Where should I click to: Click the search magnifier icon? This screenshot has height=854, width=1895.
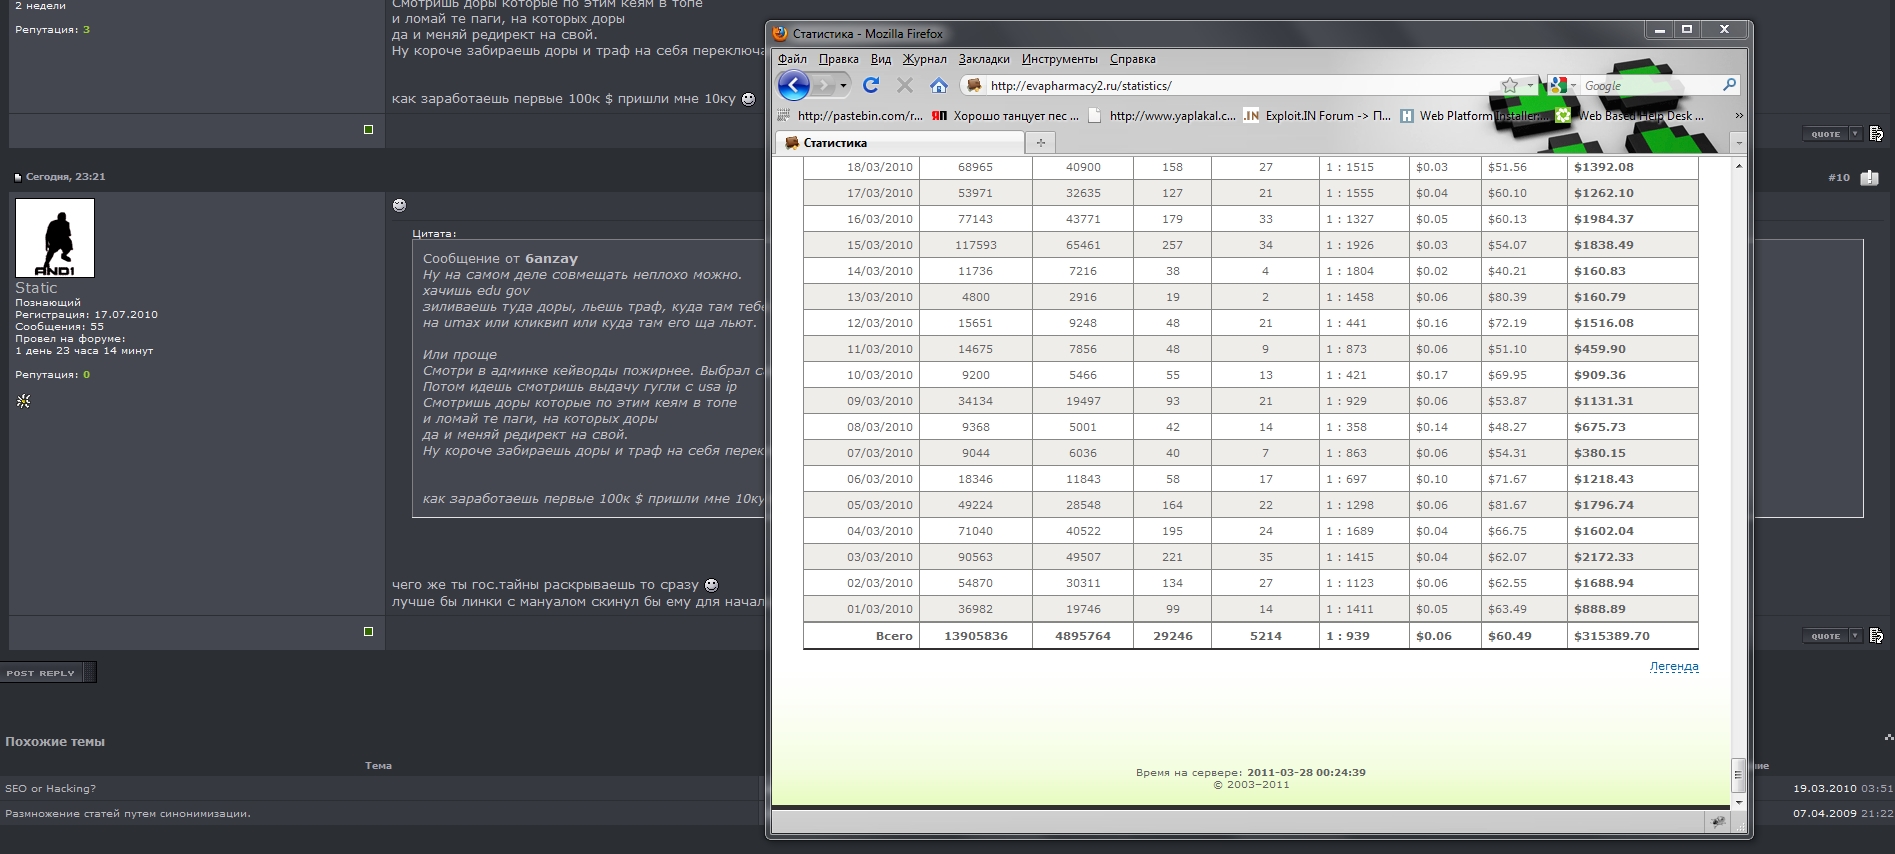(1729, 85)
